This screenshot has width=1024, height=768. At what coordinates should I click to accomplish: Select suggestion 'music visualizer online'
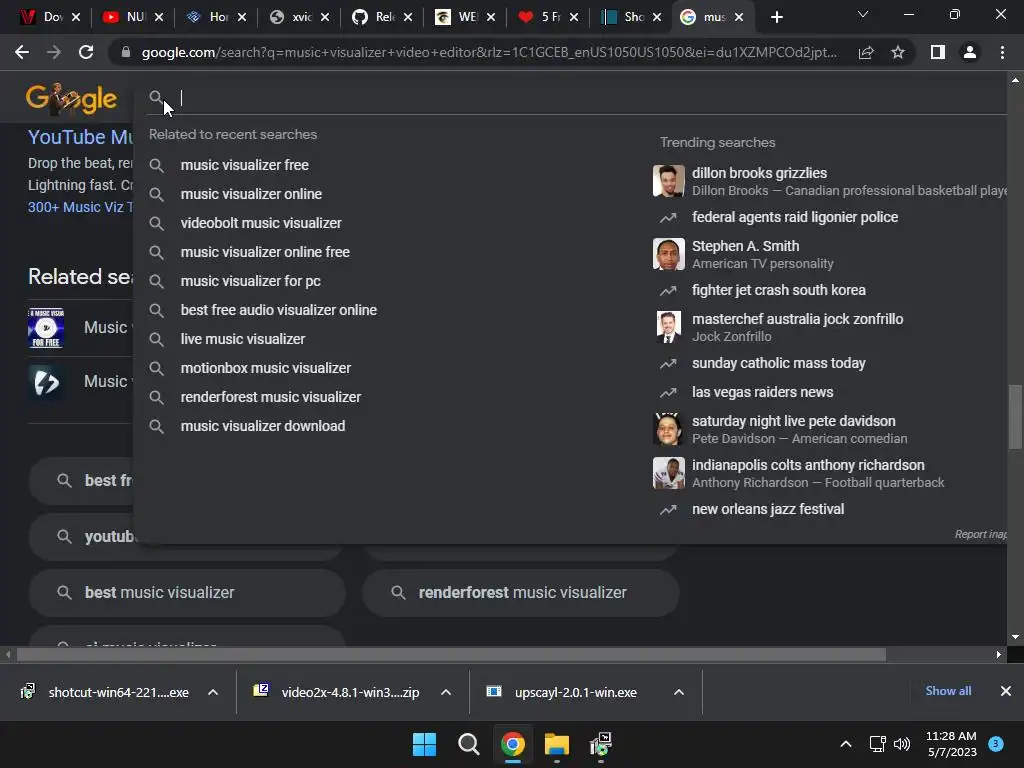click(251, 194)
